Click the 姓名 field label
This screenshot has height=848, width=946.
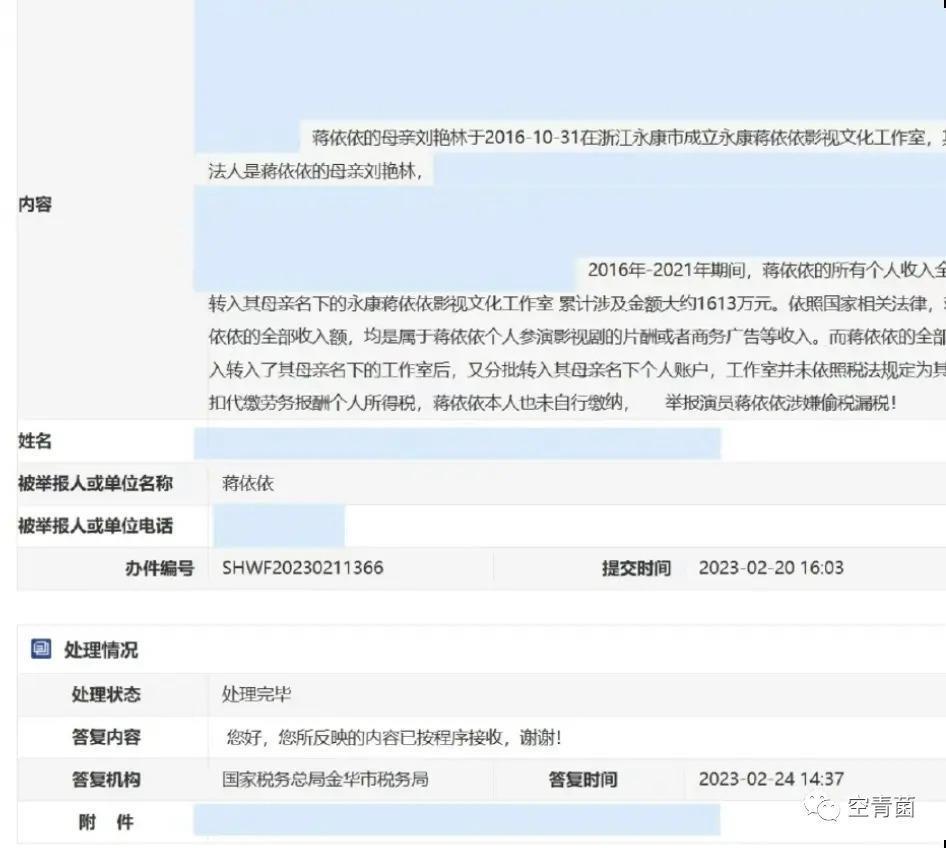point(34,441)
